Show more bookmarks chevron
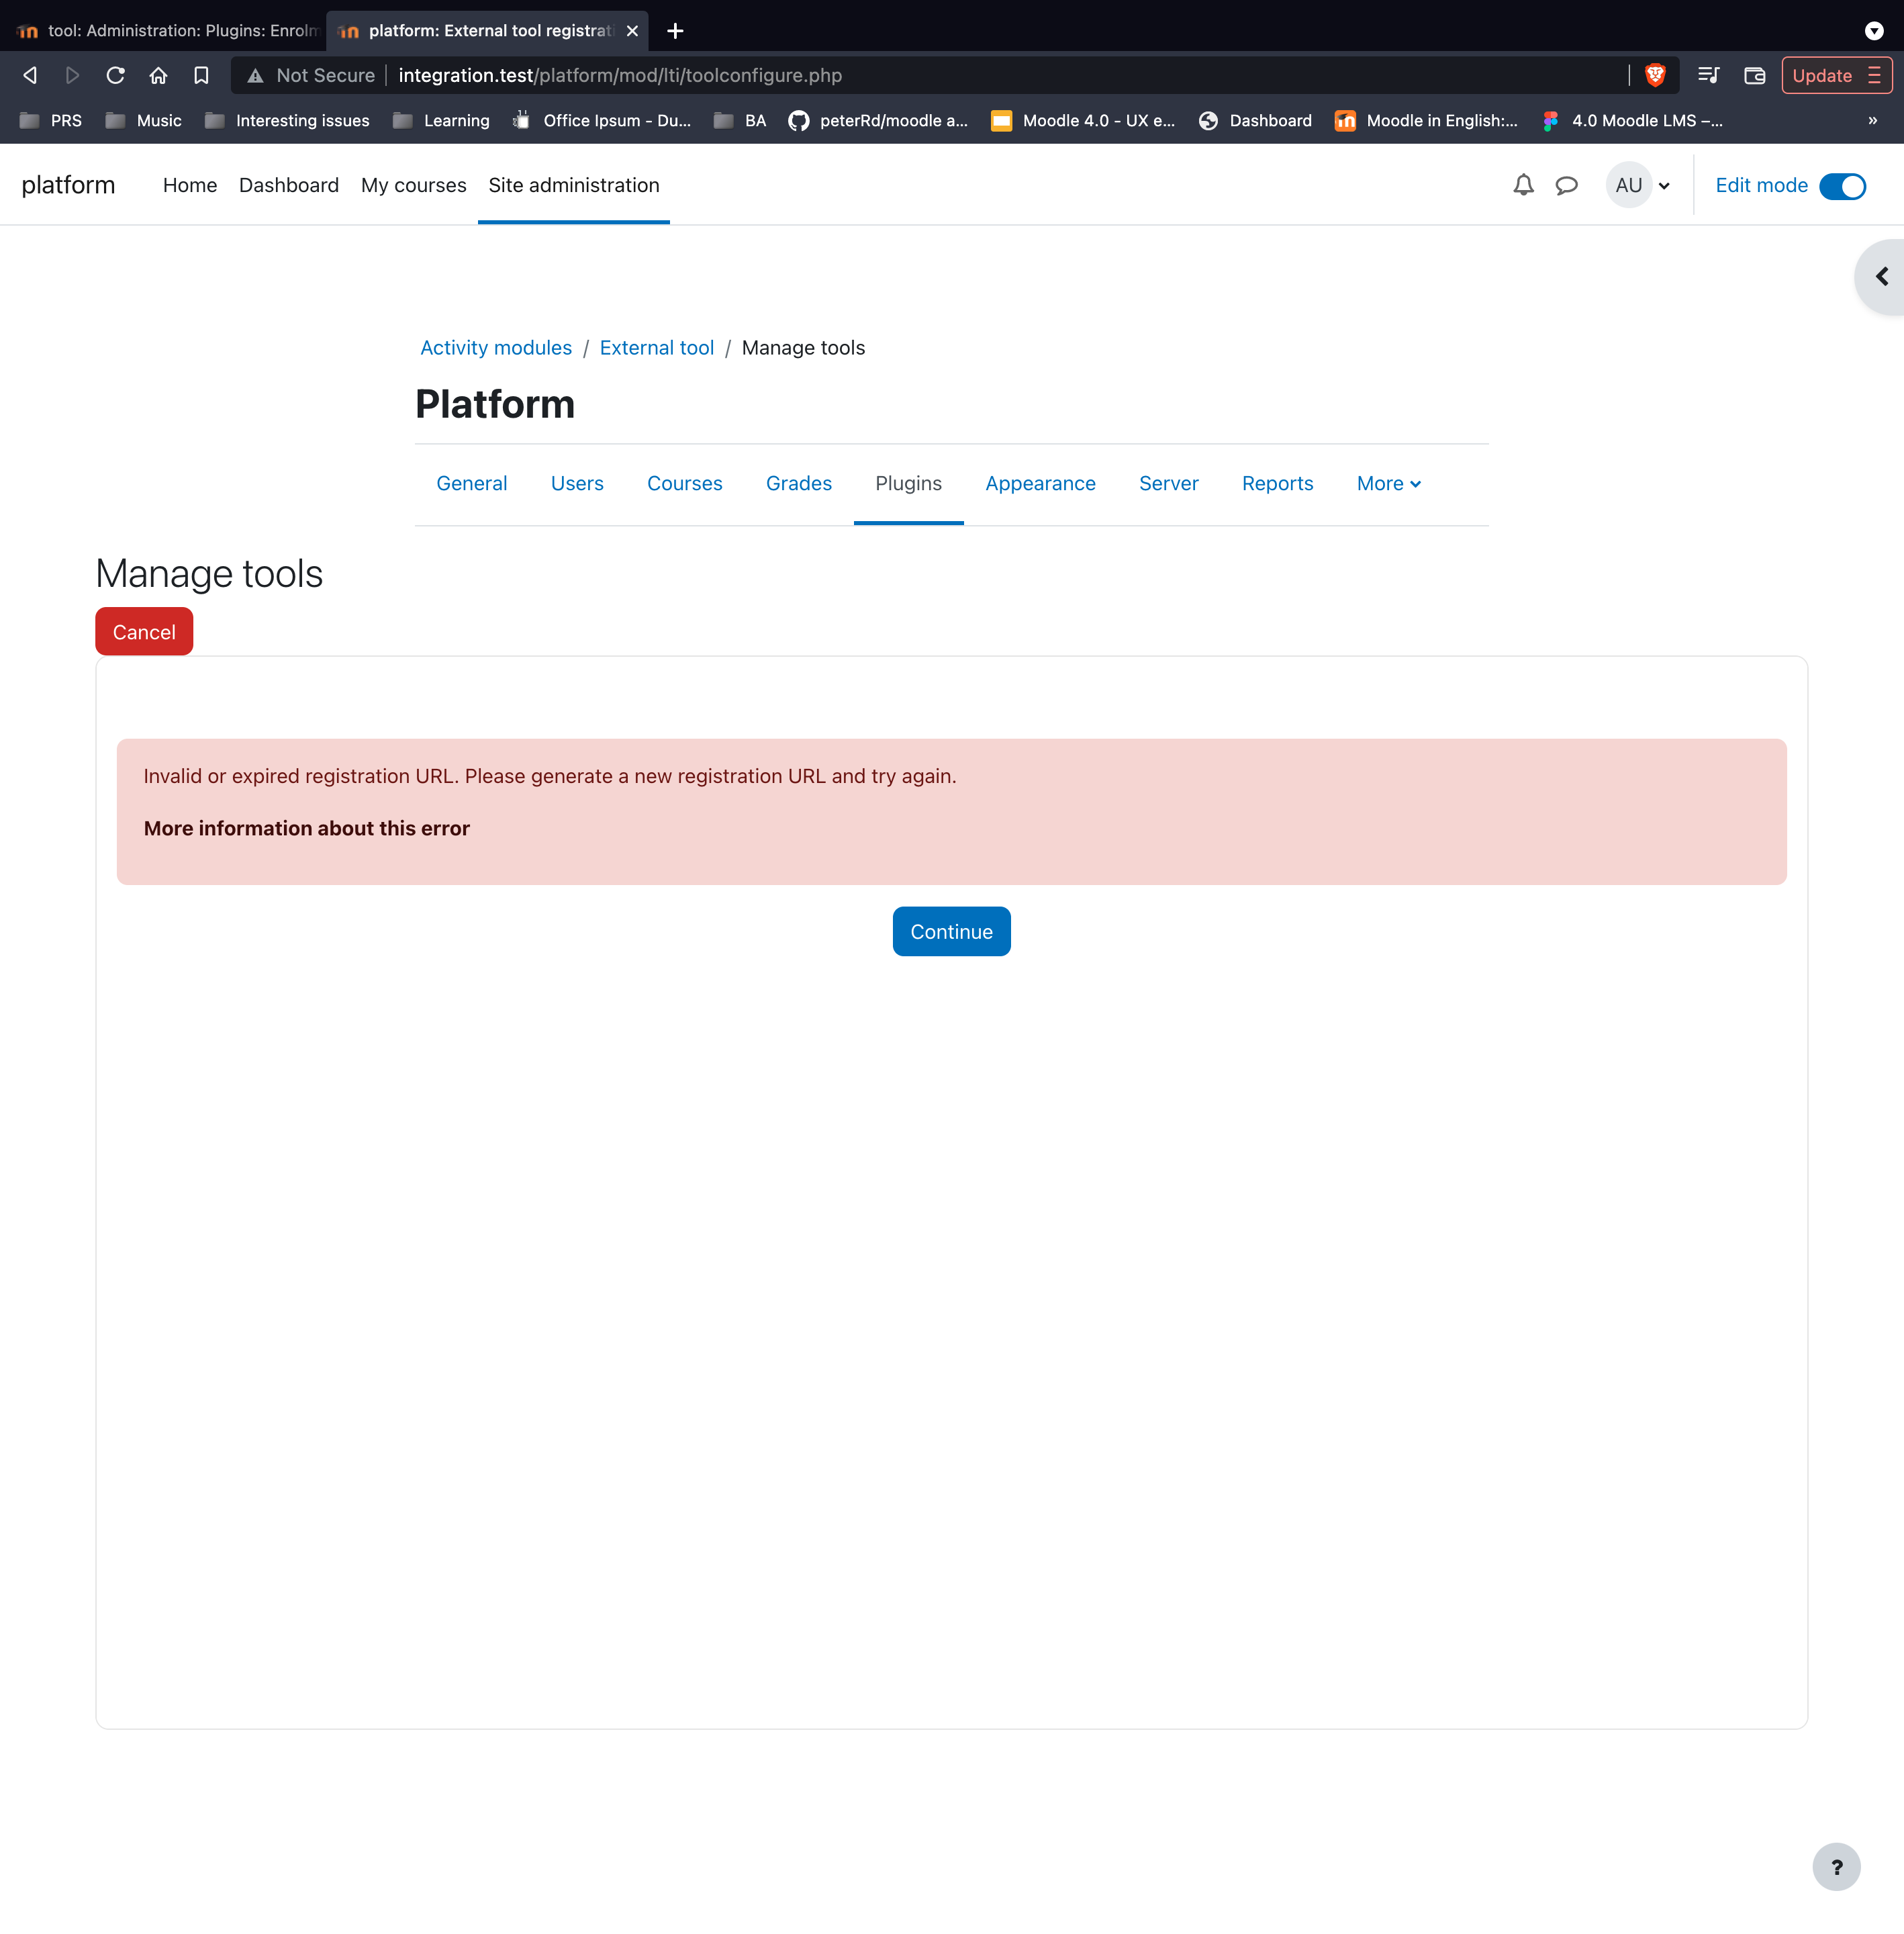Image resolution: width=1904 pixels, height=1934 pixels. [1872, 120]
